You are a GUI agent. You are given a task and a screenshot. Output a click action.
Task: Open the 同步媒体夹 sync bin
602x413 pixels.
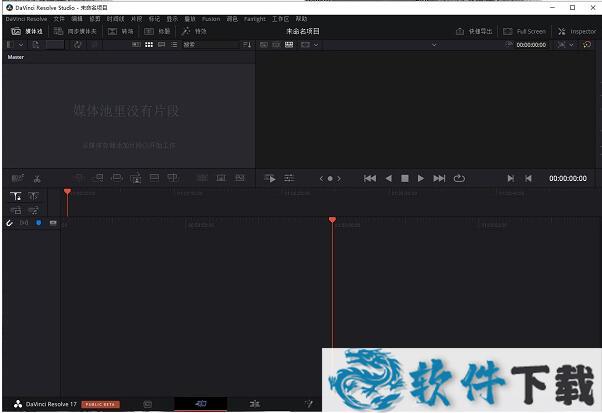(80, 31)
